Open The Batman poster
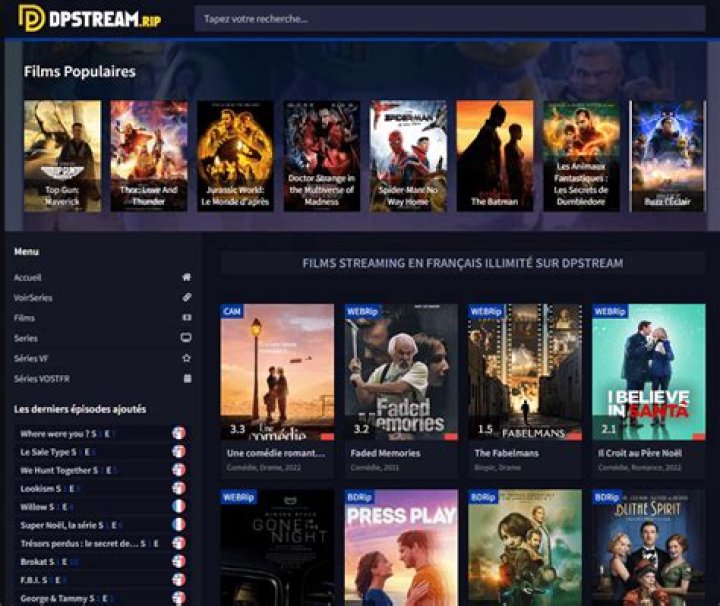This screenshot has width=720, height=606. tap(495, 156)
